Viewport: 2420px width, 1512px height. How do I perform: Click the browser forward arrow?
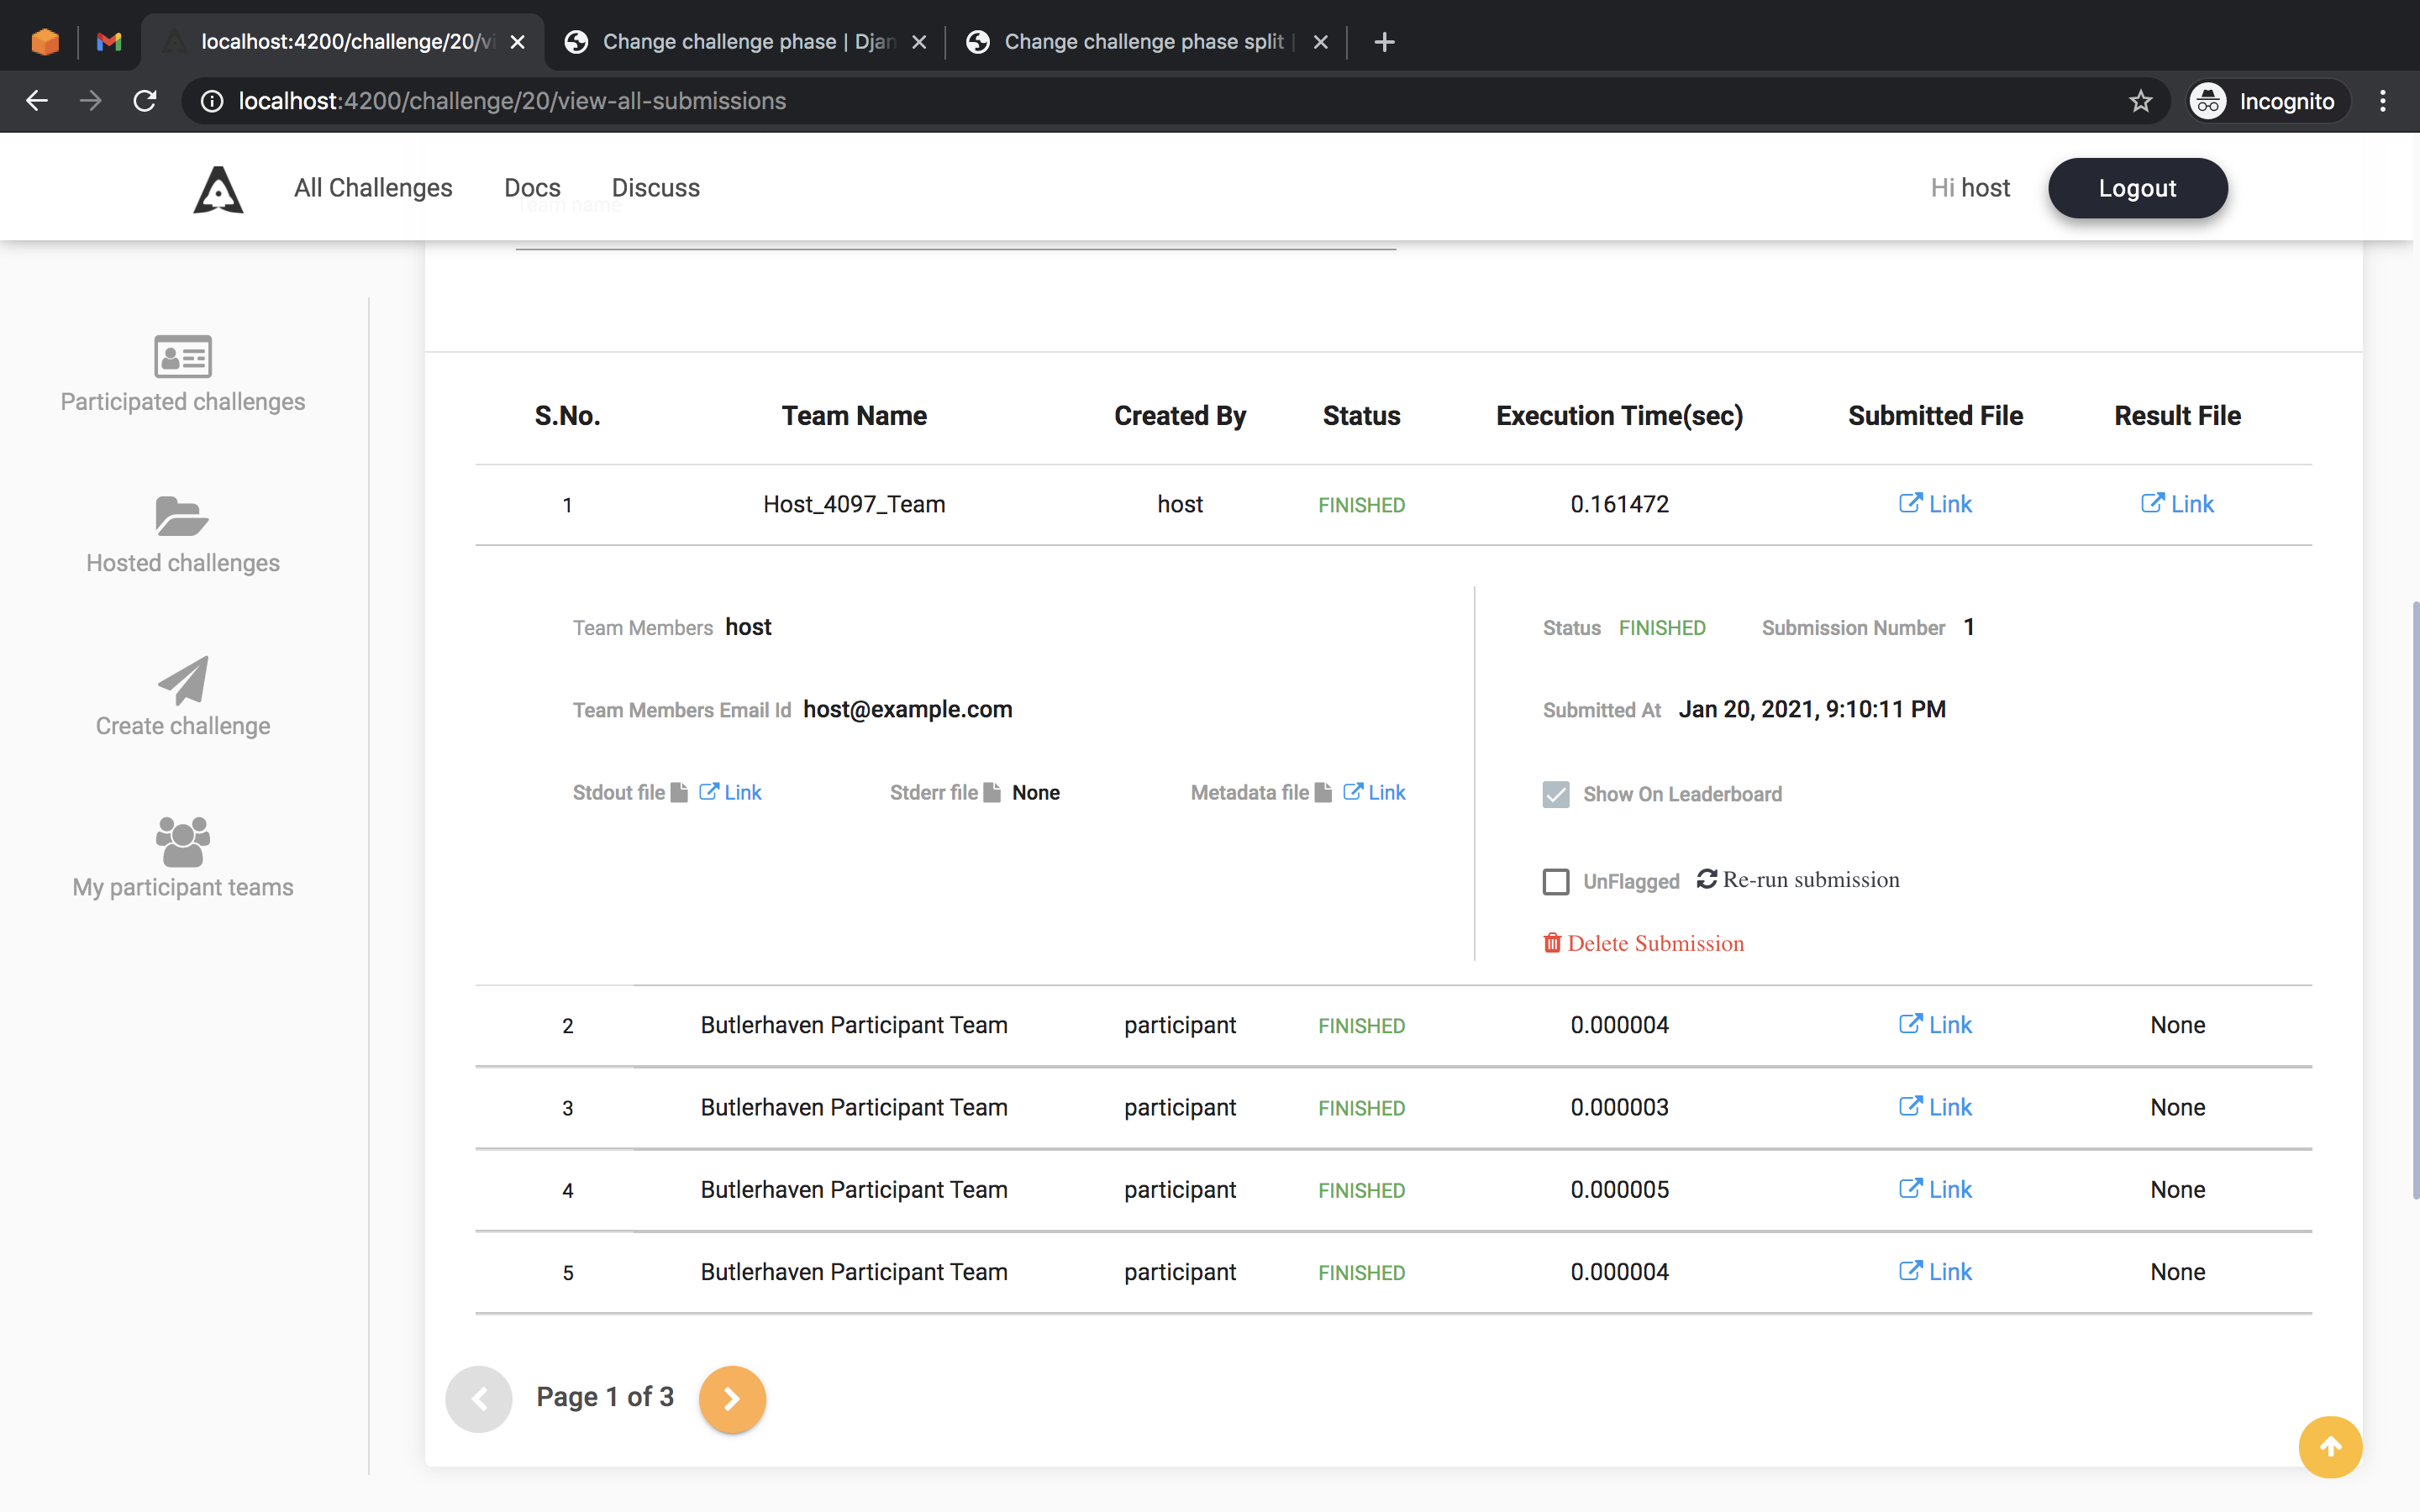91,101
